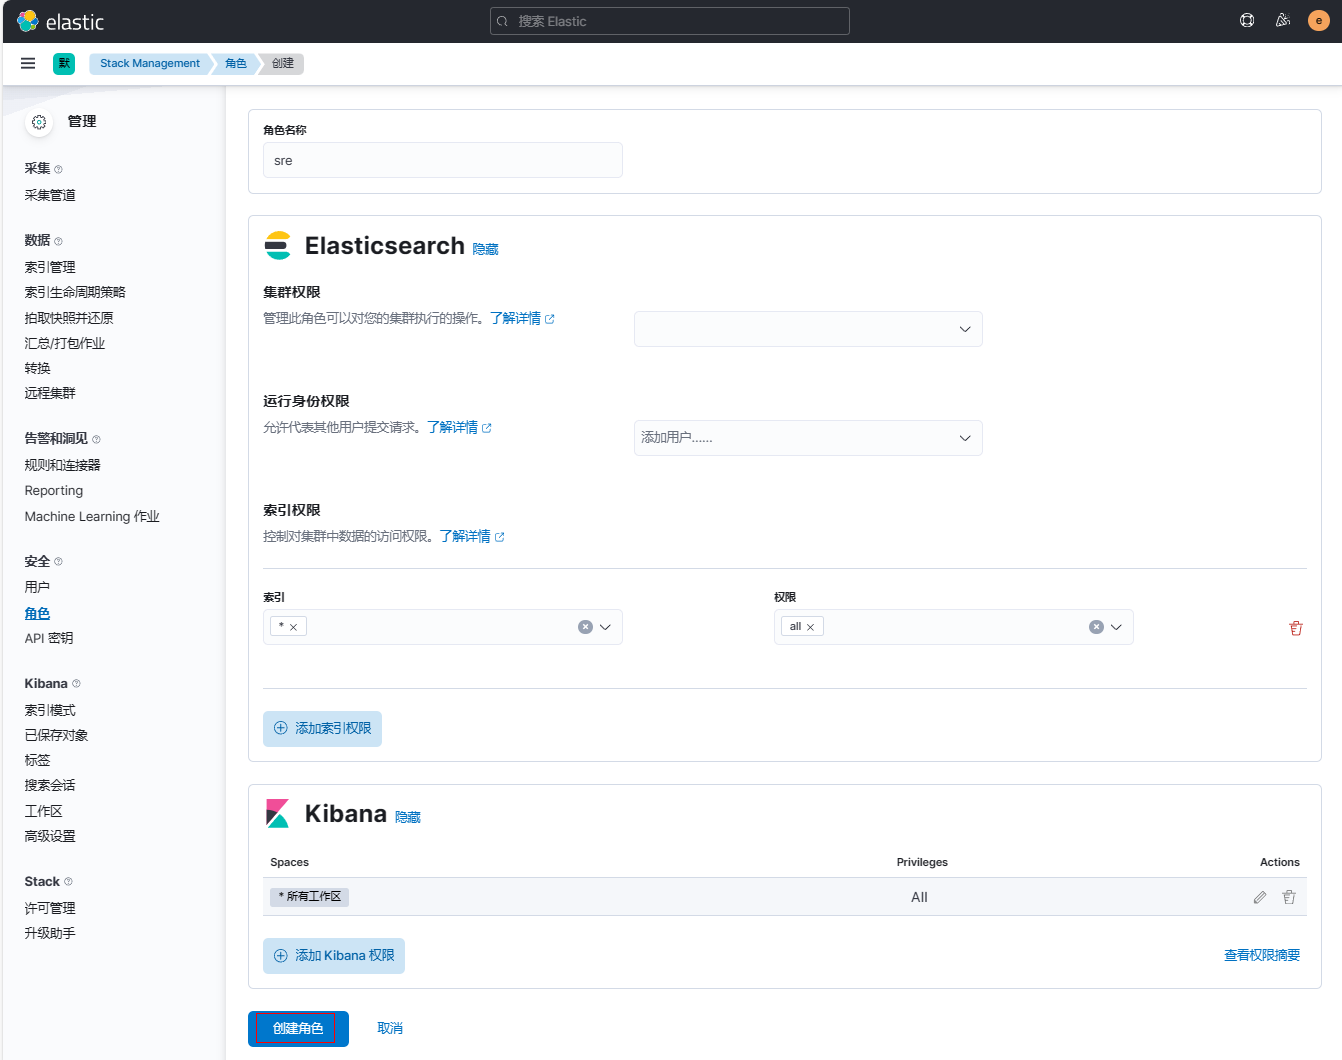Delete the Kibana space privilege entry
The image size is (1342, 1060).
(x=1289, y=897)
